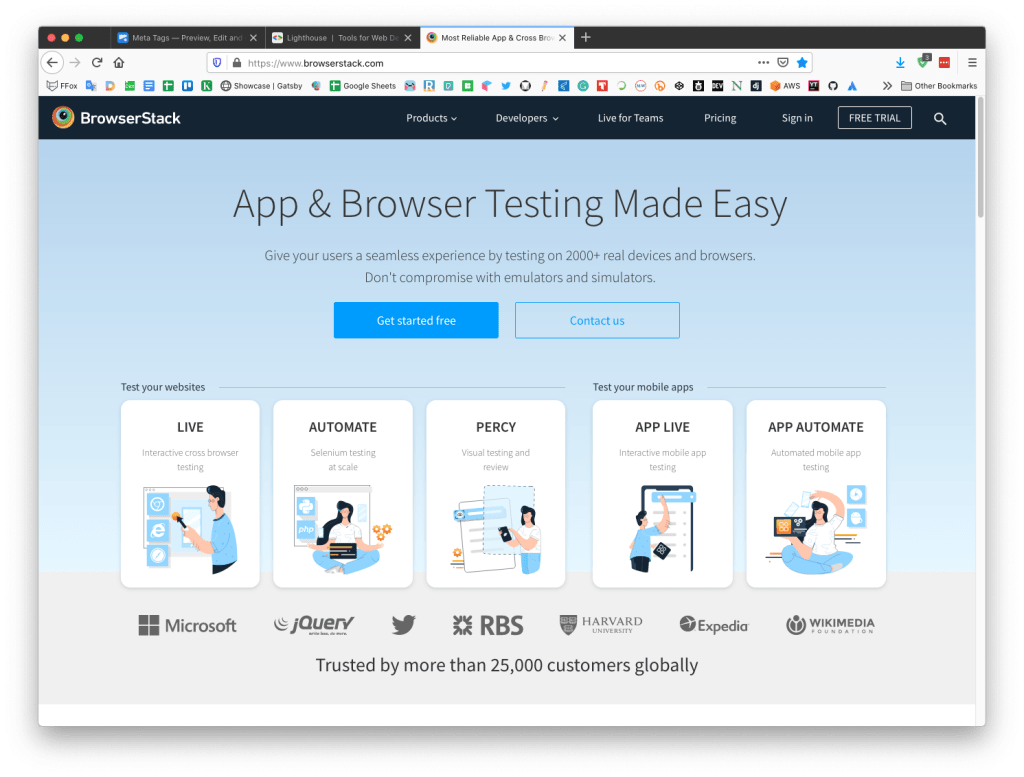Image resolution: width=1024 pixels, height=777 pixels.
Task: Go back with the browser back arrow
Action: [x=52, y=63]
